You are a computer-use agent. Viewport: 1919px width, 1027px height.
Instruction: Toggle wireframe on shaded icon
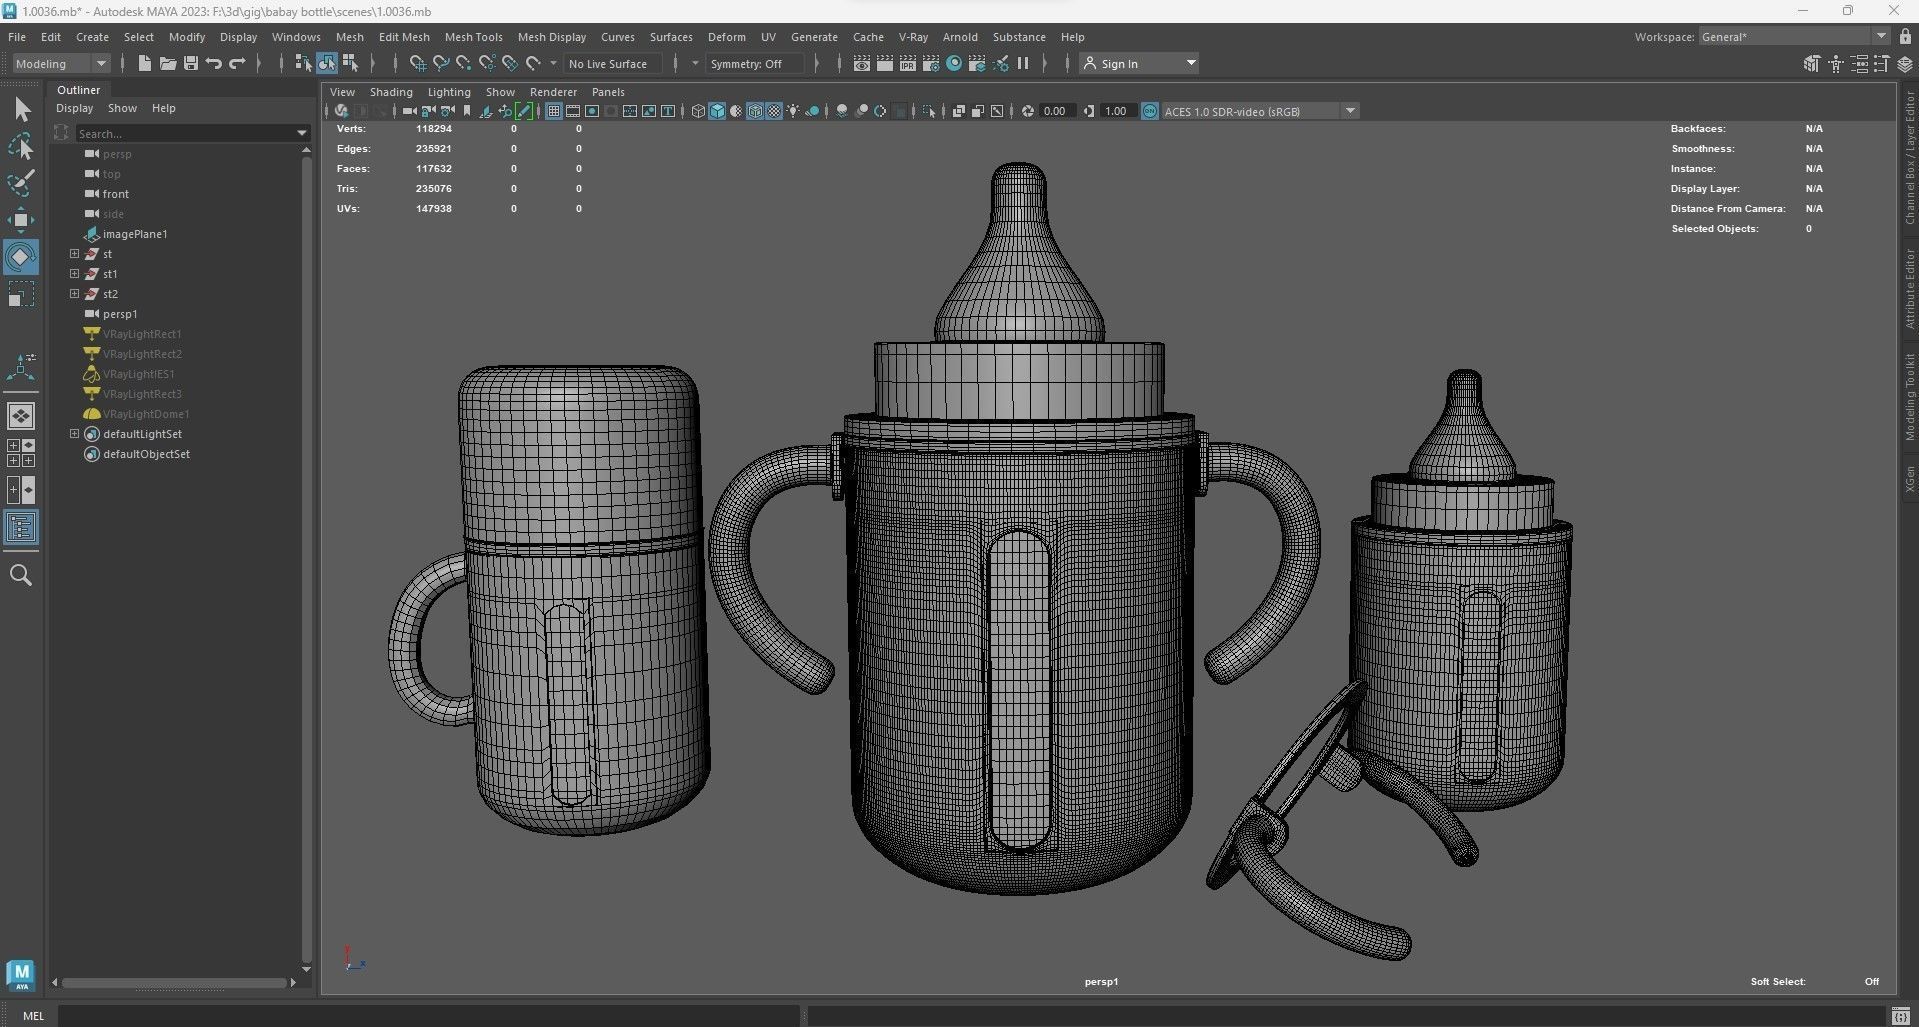click(x=755, y=111)
